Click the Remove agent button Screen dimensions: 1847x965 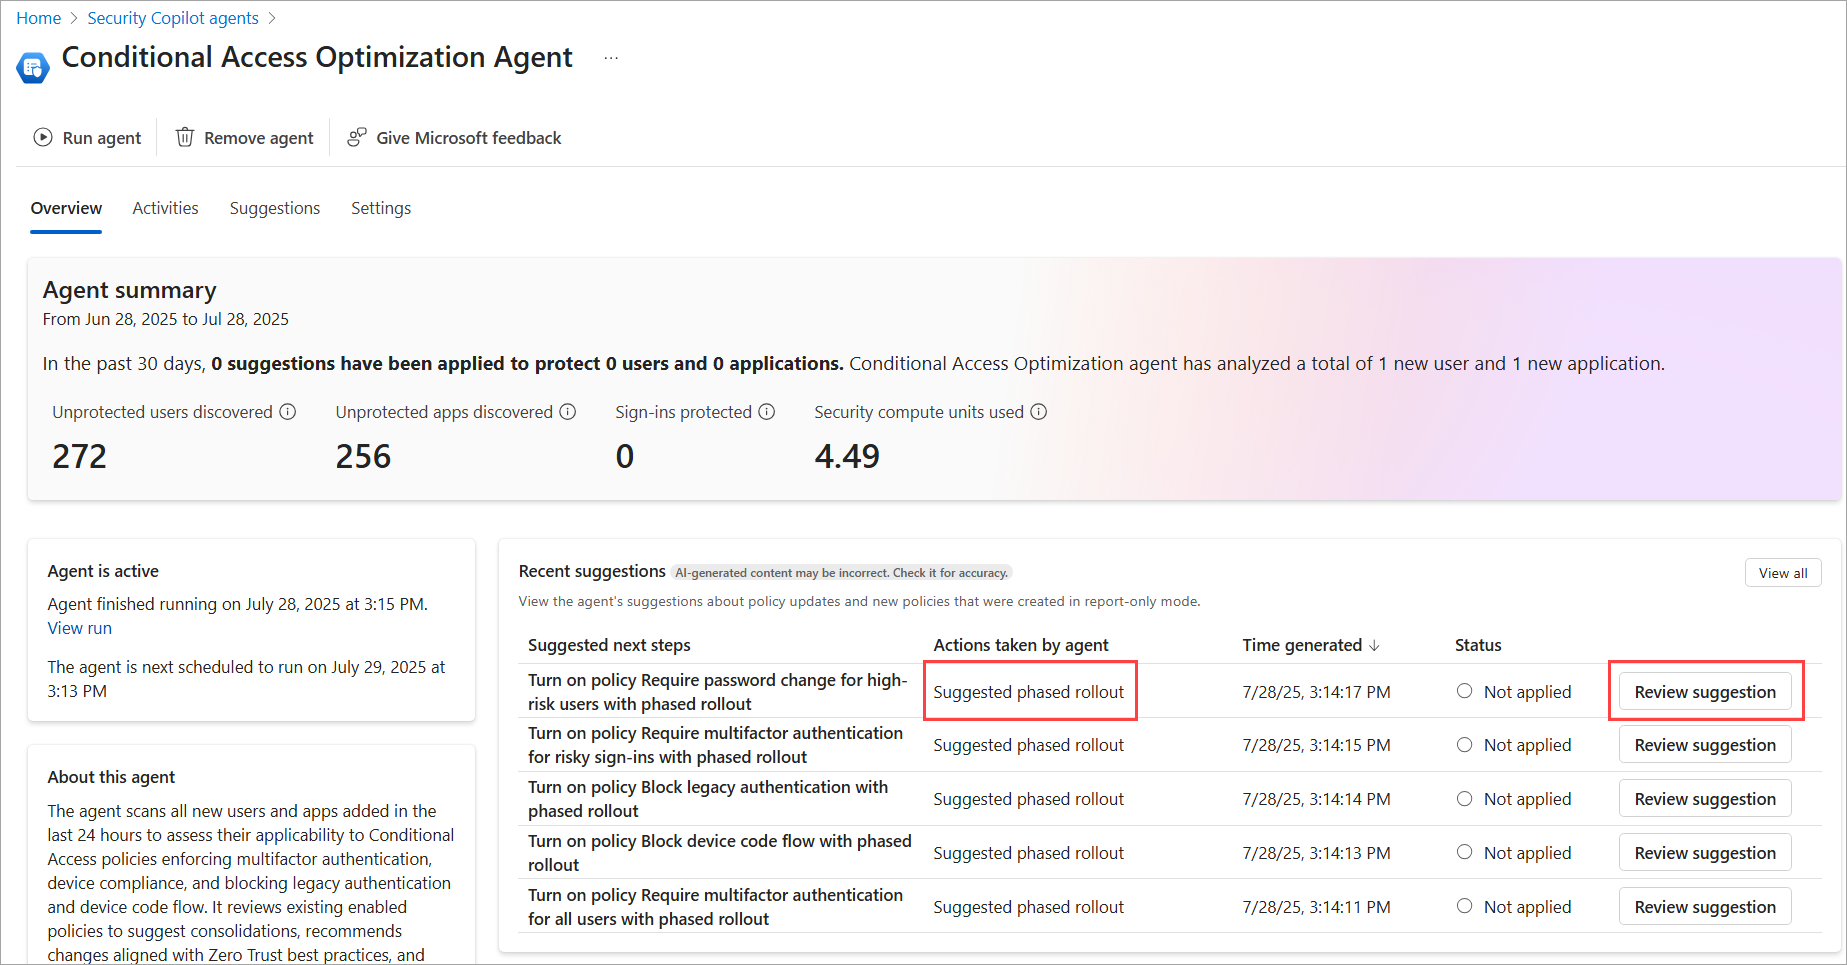(x=245, y=138)
